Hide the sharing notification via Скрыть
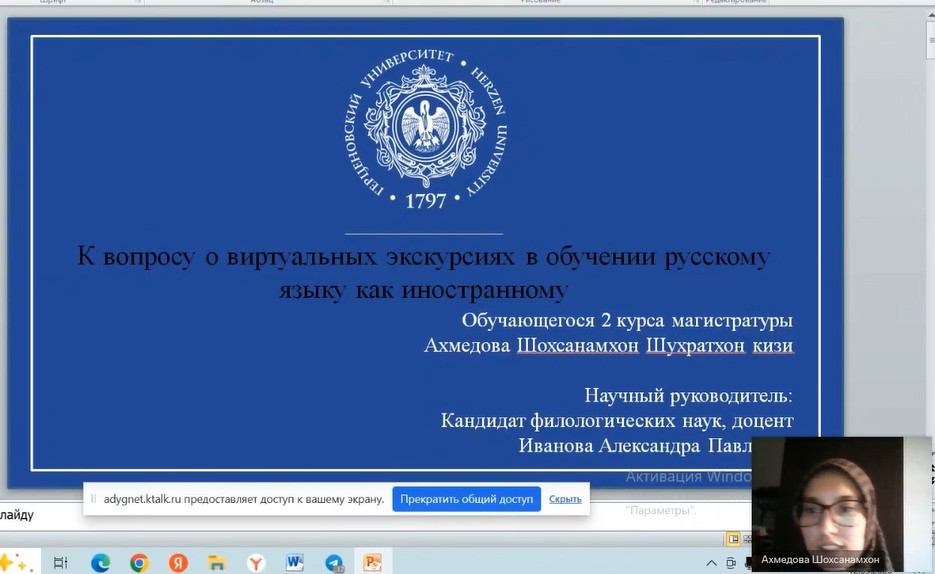 [565, 499]
